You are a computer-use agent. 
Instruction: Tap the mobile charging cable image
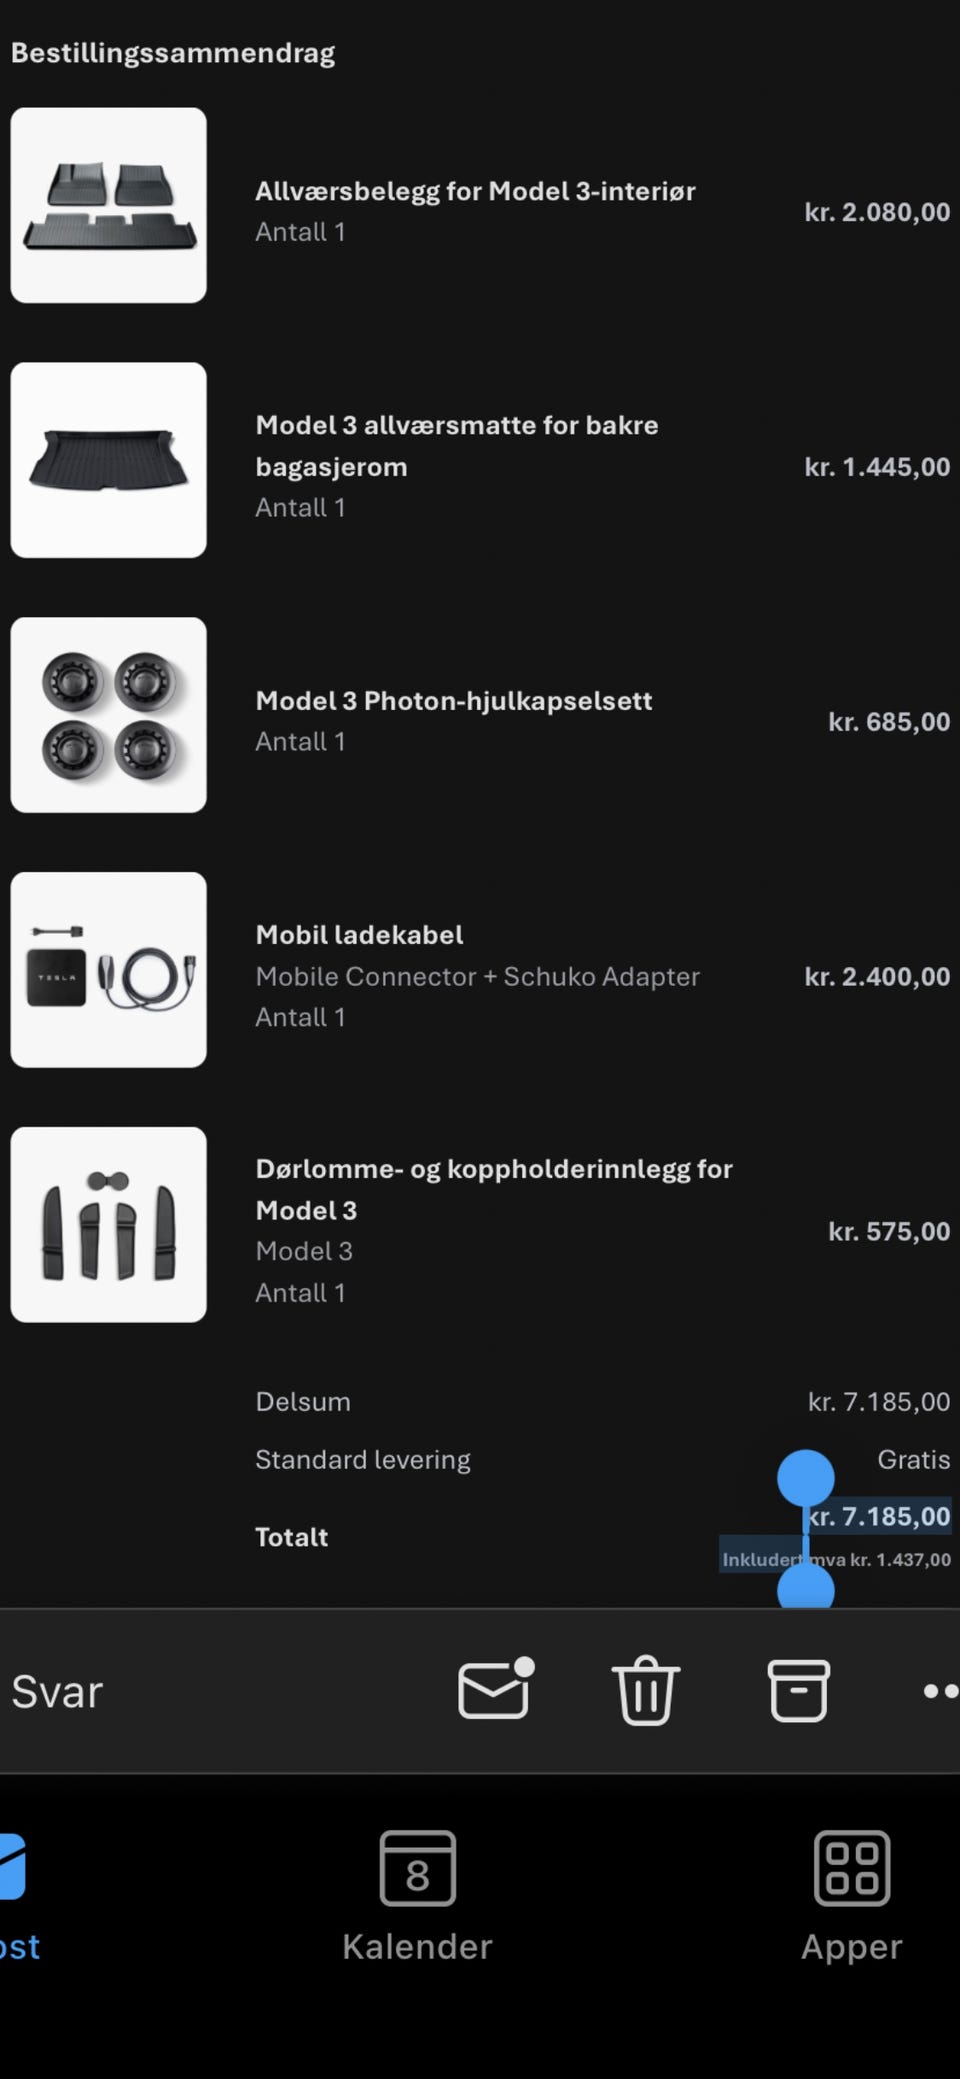[x=108, y=970]
